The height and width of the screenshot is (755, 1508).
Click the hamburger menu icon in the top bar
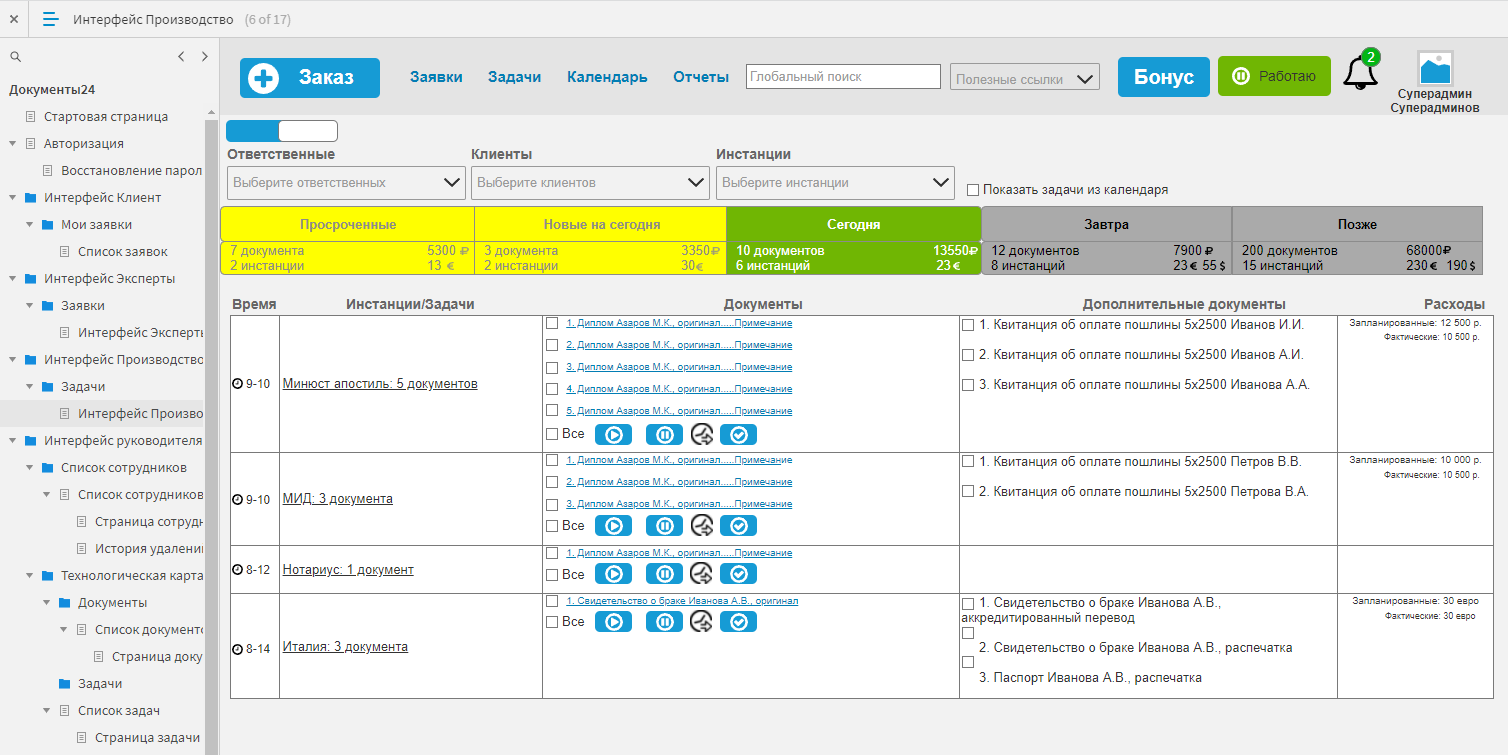click(x=51, y=19)
